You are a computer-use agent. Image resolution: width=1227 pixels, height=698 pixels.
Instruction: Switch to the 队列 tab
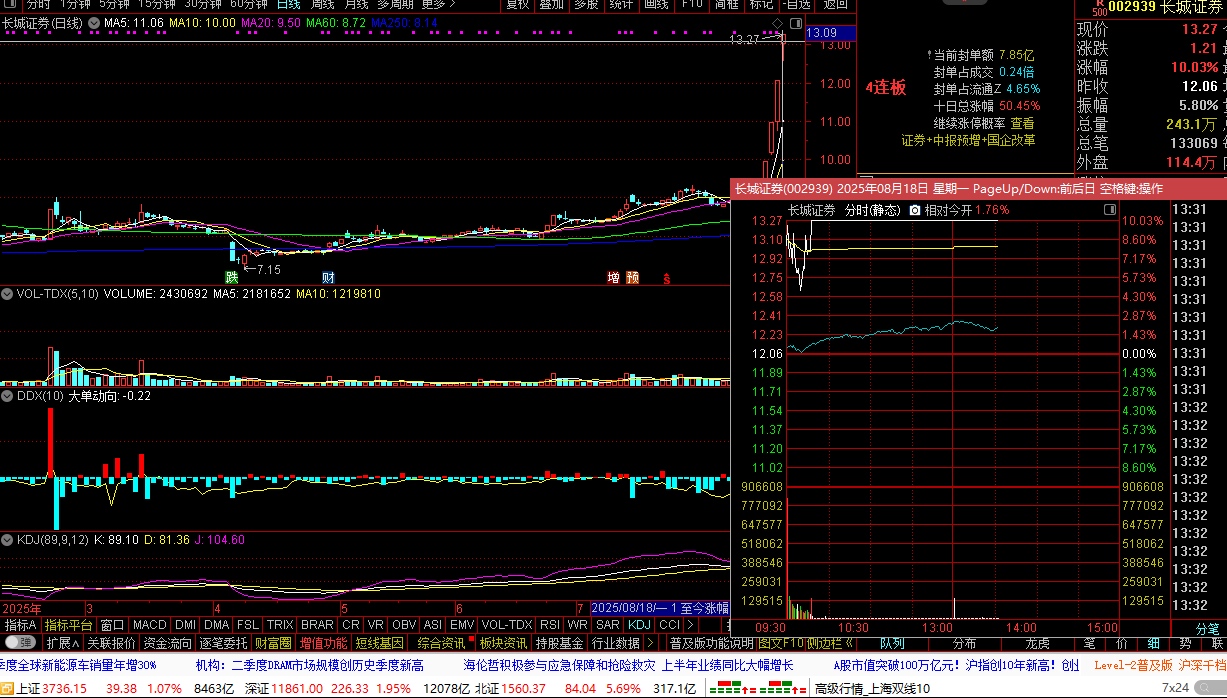tap(892, 643)
